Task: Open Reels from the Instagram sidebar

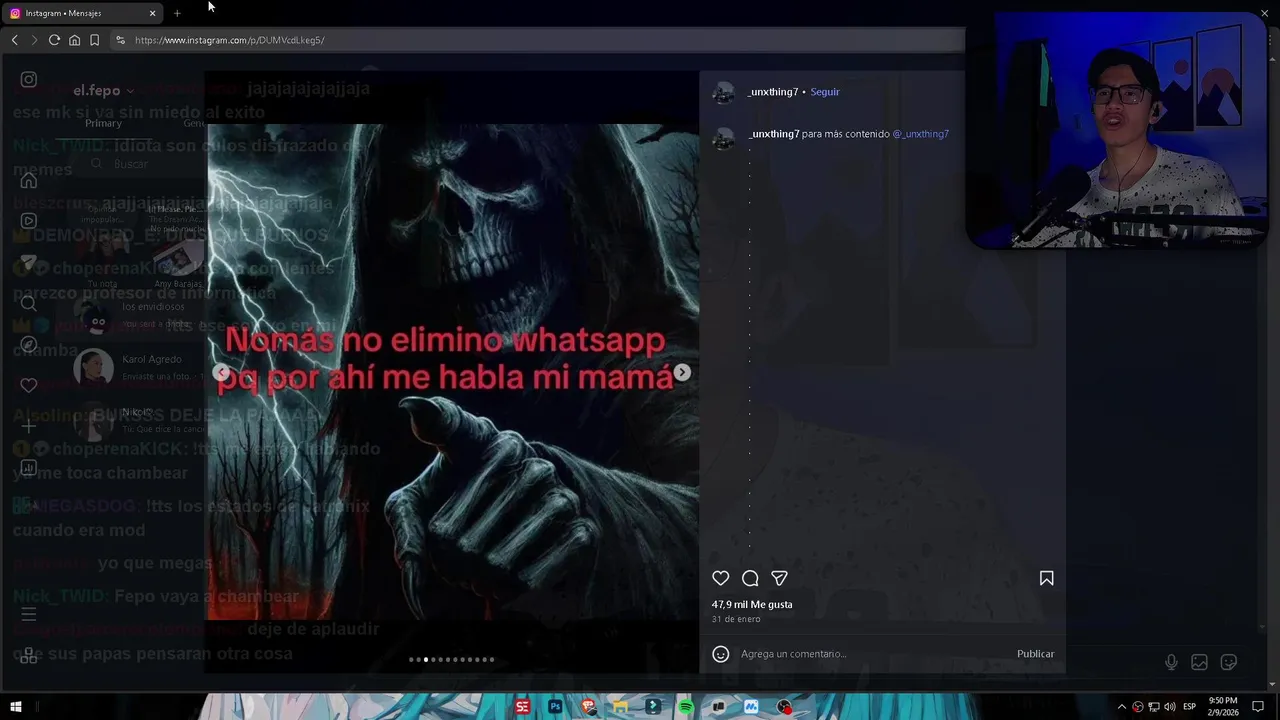Action: point(29,221)
